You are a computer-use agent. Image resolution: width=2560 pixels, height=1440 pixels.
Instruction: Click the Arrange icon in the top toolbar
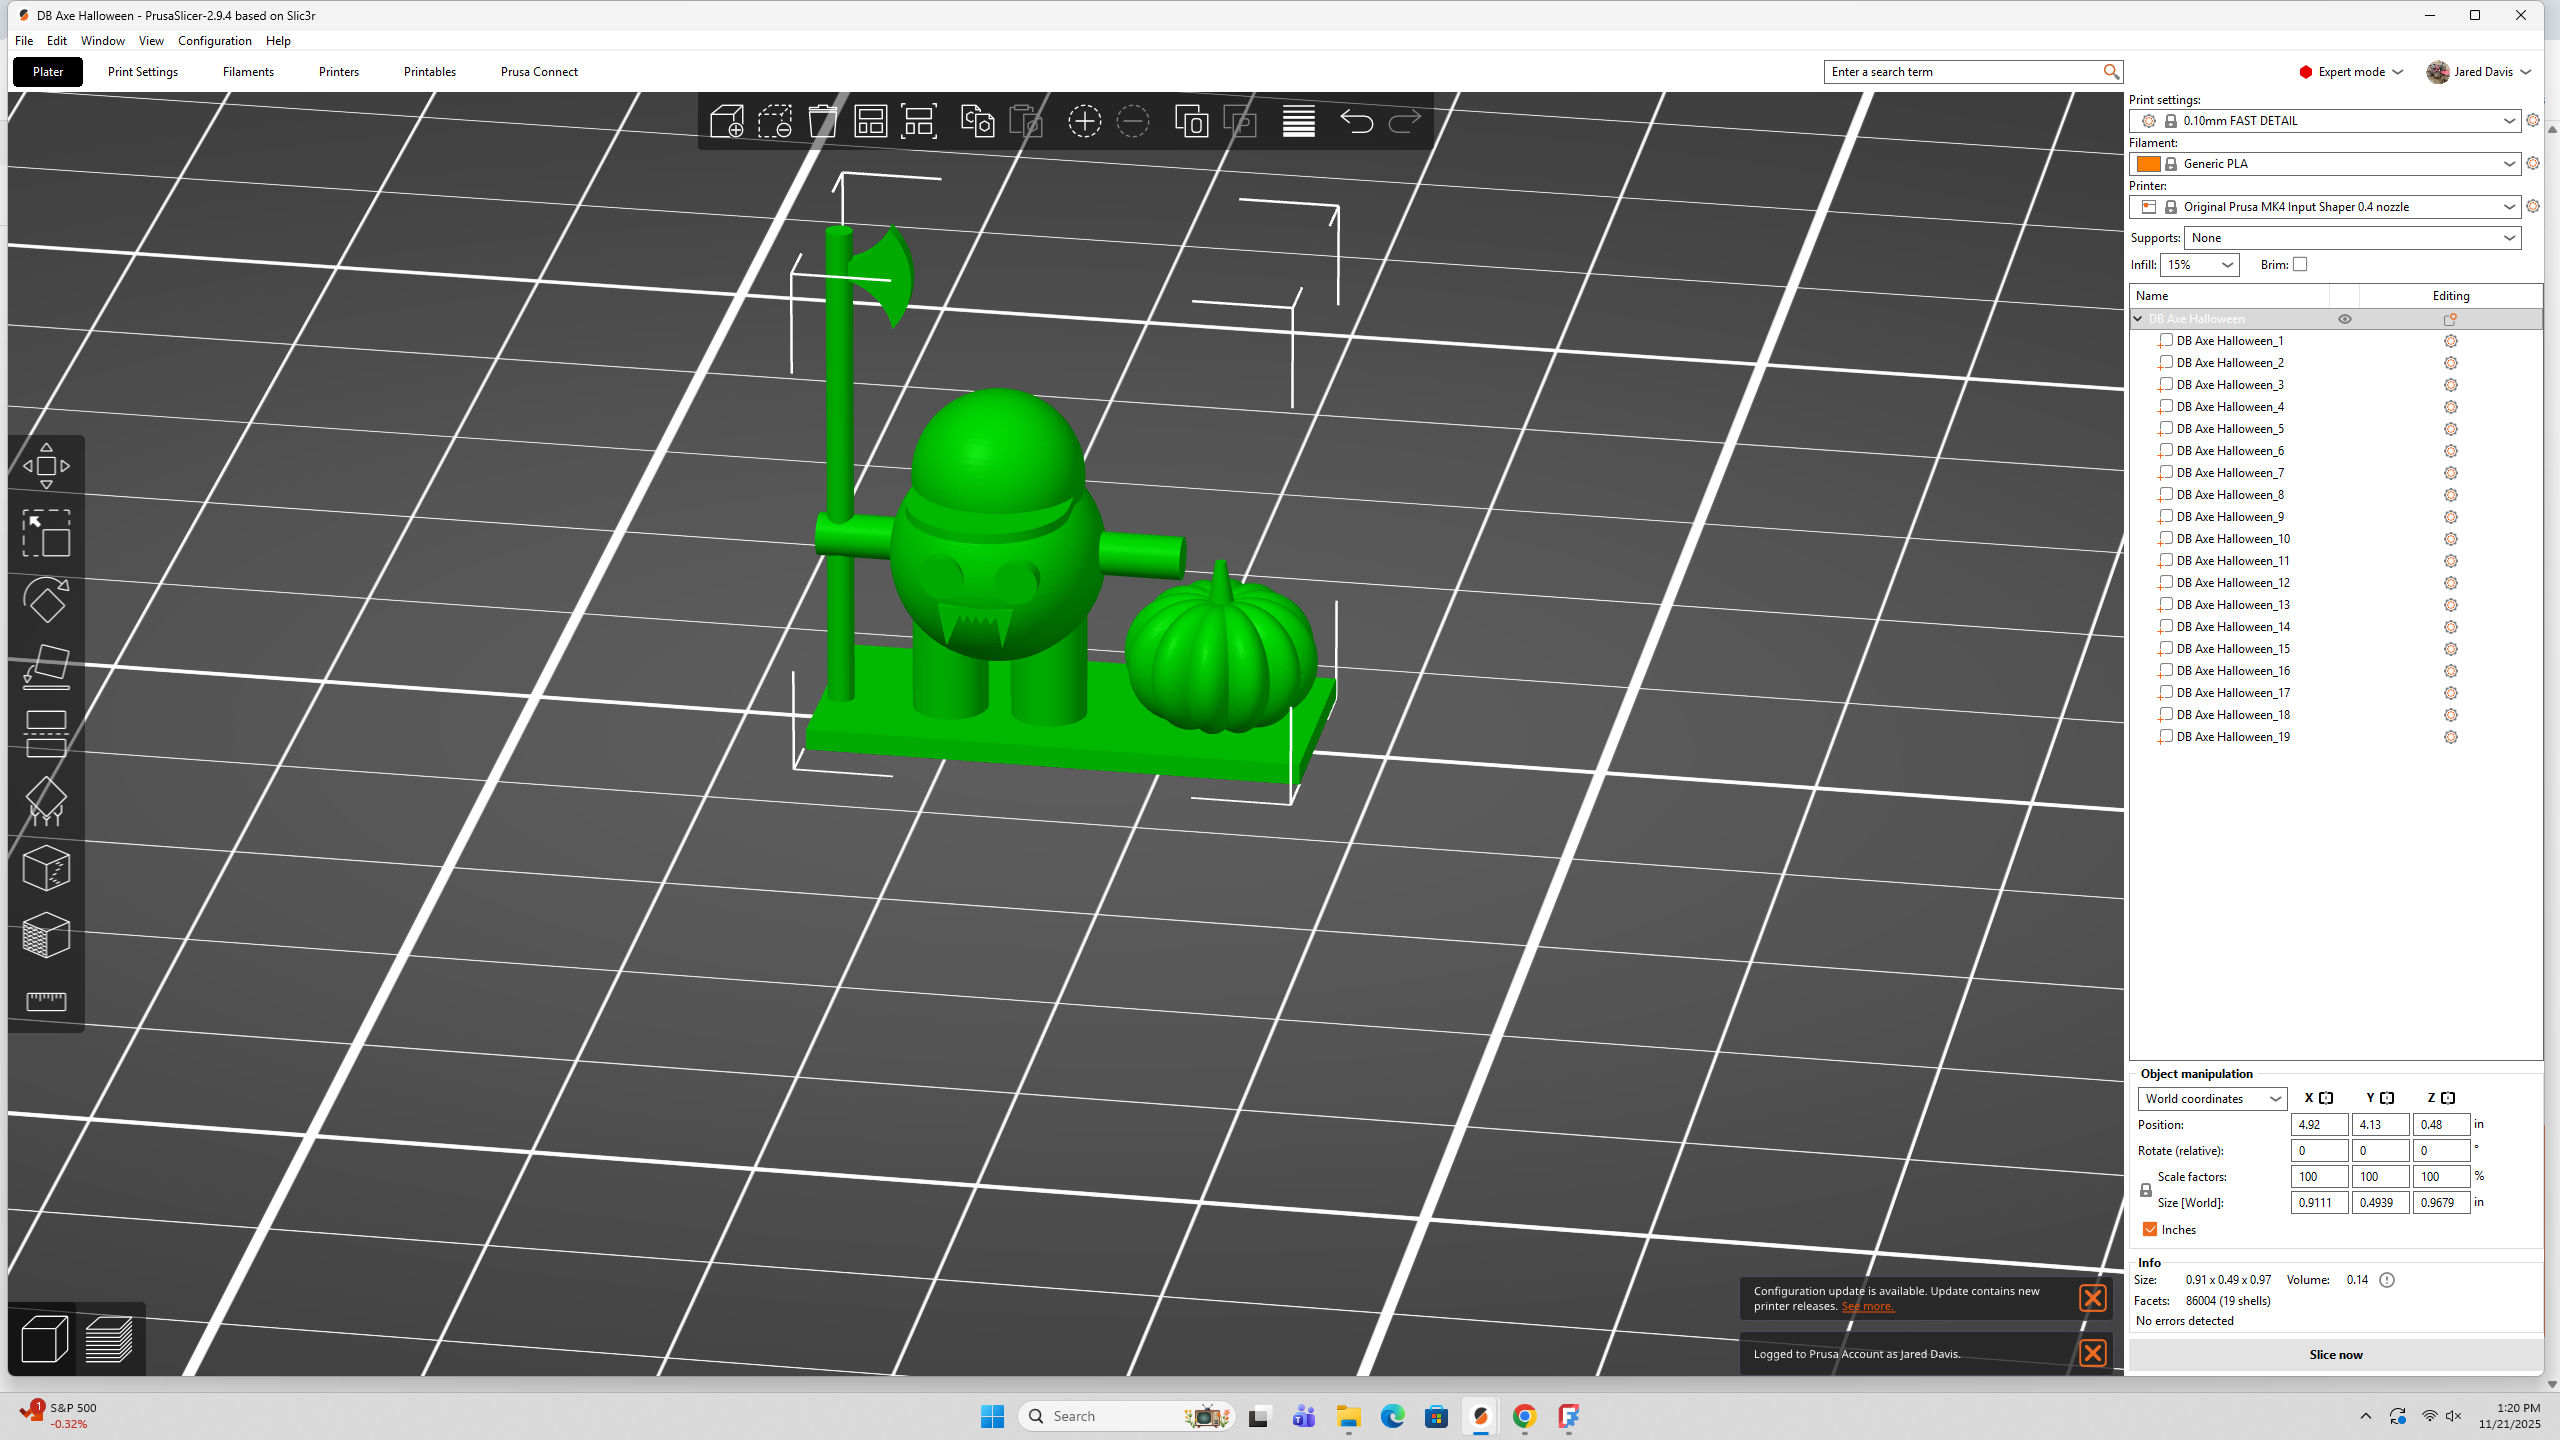point(871,122)
